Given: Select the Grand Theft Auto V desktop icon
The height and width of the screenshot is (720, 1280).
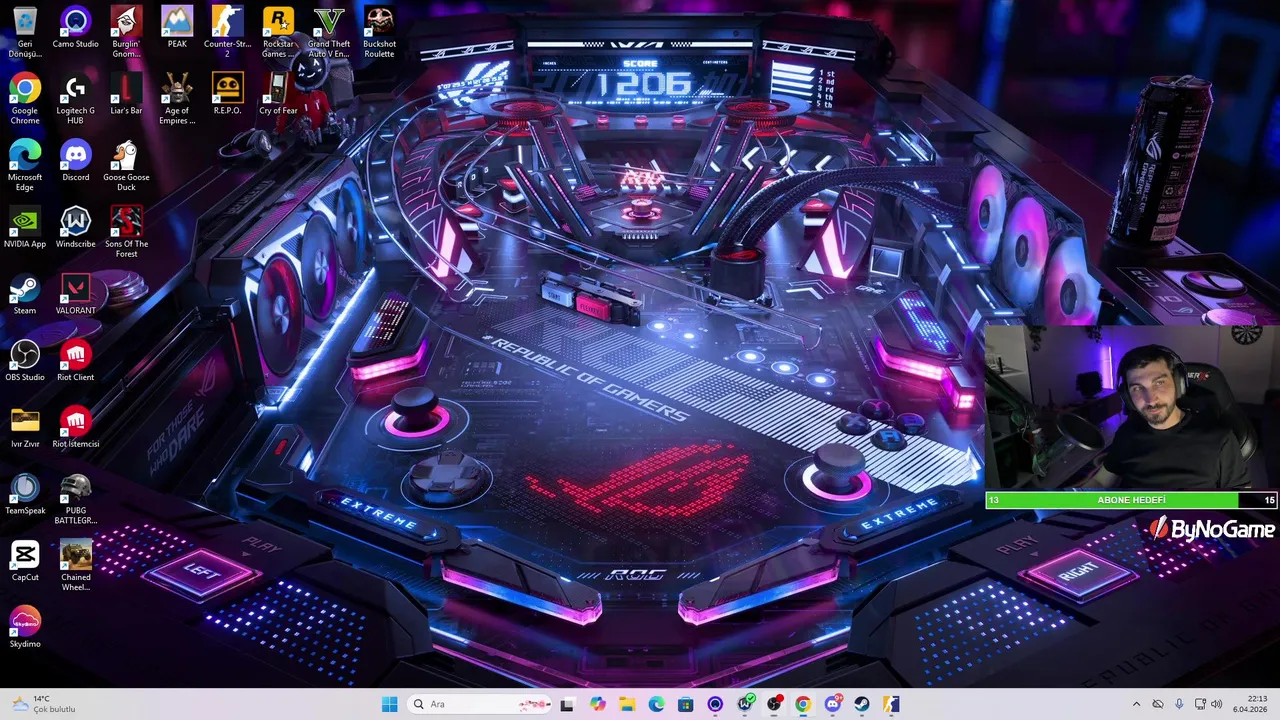Looking at the screenshot, I should click(329, 32).
